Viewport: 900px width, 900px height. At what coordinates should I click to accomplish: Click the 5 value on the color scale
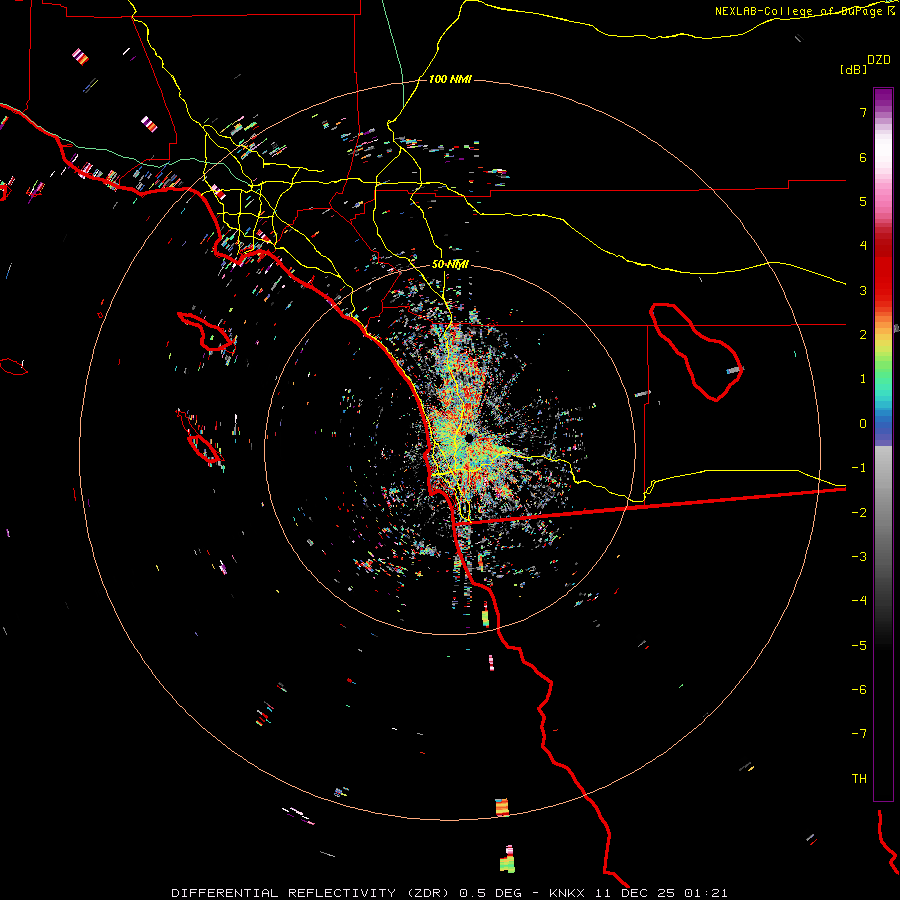point(863,201)
